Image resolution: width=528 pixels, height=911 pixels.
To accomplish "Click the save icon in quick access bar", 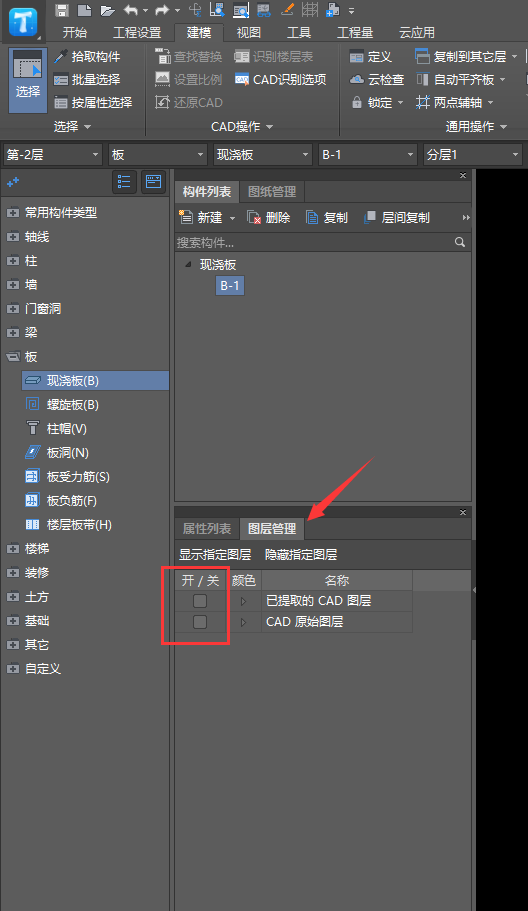I will tap(62, 10).
